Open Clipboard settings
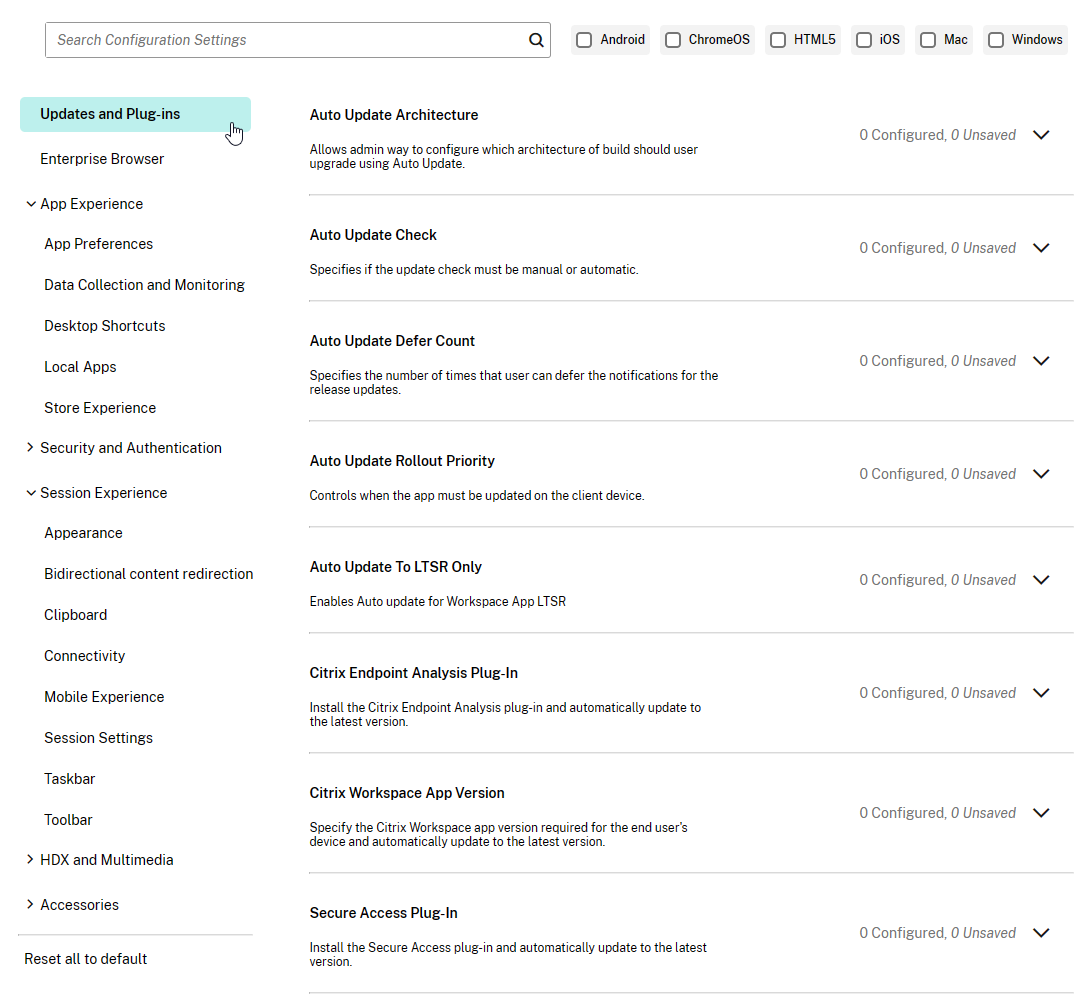1081x999 pixels. pyautogui.click(x=76, y=615)
